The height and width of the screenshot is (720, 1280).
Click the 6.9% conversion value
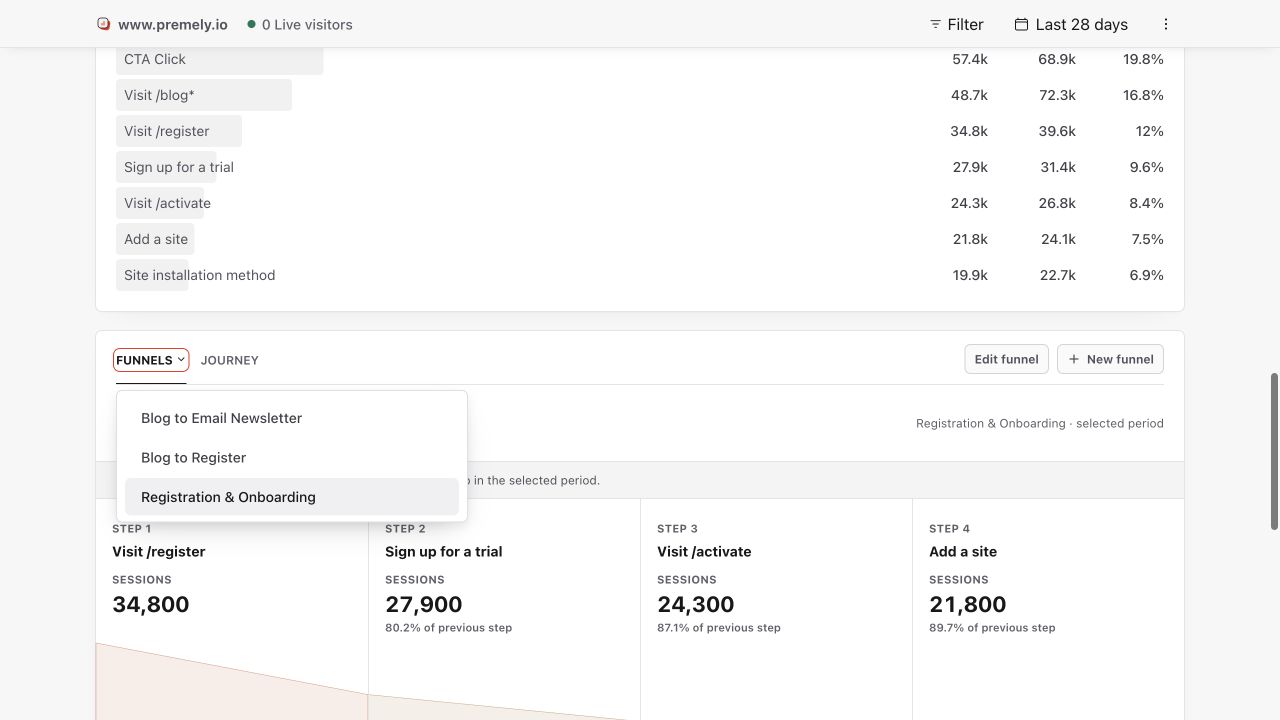click(x=1146, y=275)
